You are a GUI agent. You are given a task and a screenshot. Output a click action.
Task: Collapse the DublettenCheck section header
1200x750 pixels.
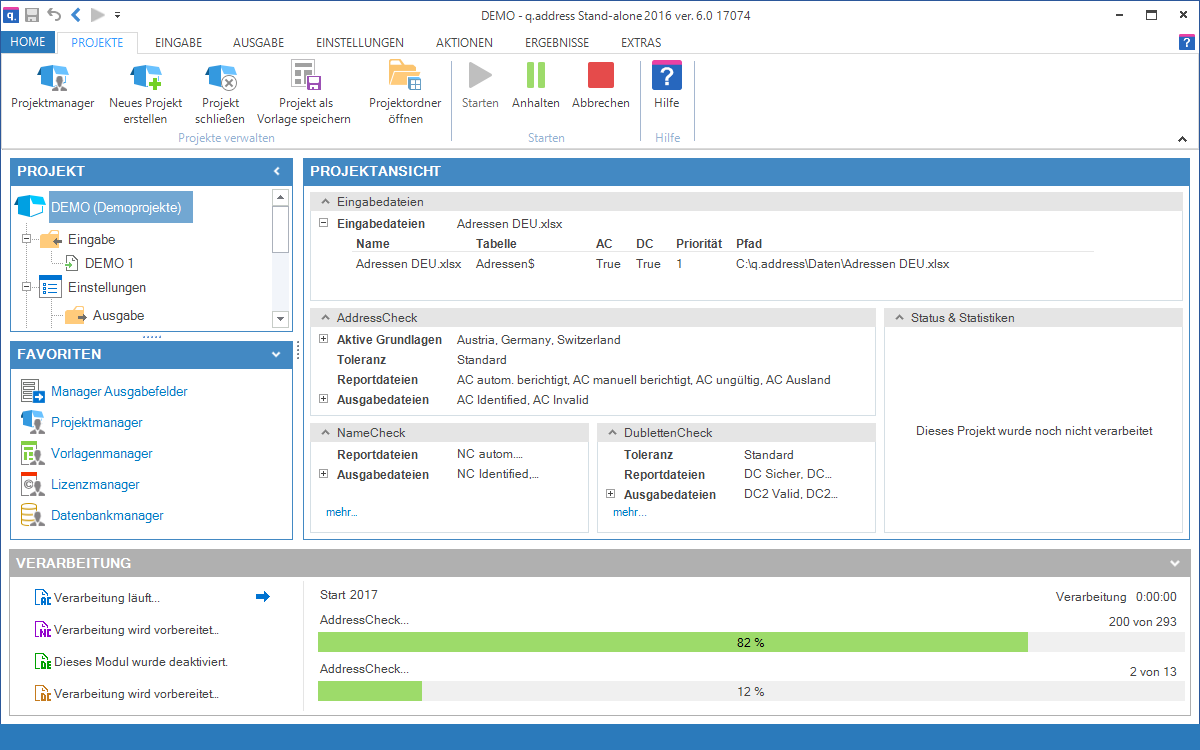(612, 432)
